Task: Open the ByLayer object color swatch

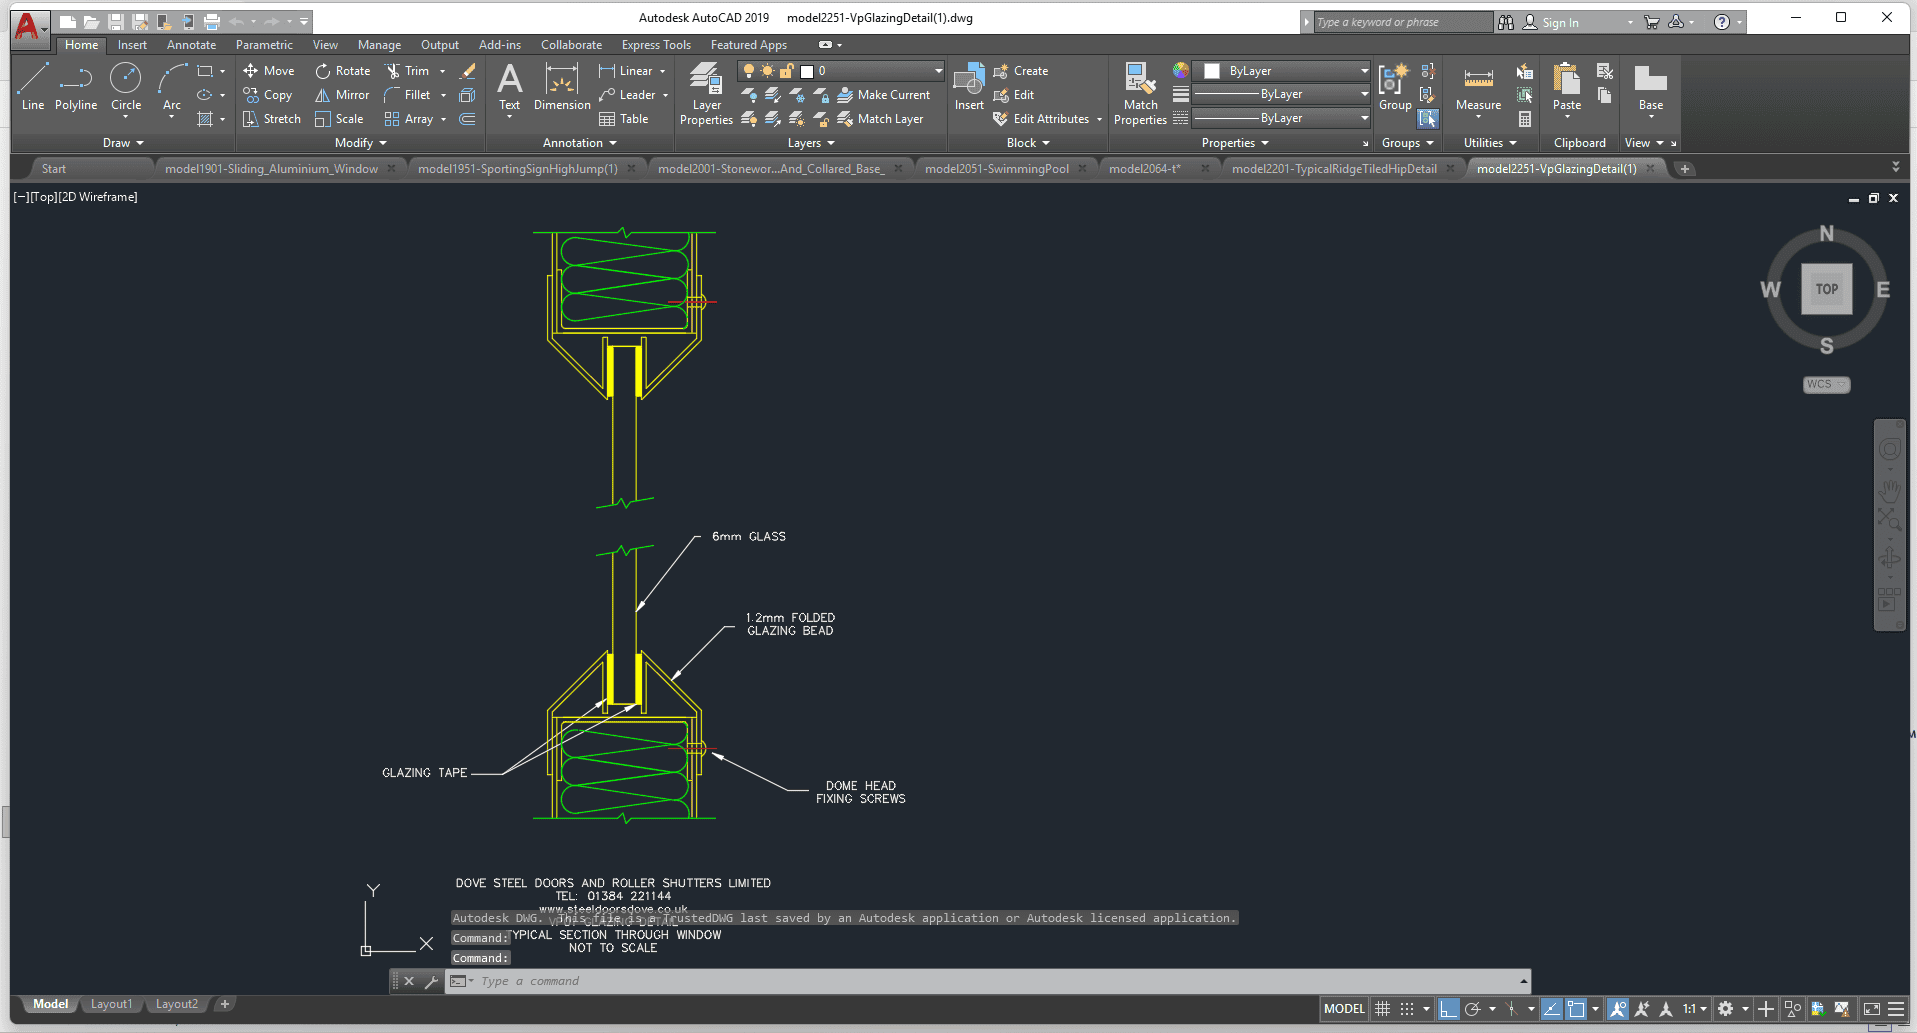Action: [x=1212, y=71]
